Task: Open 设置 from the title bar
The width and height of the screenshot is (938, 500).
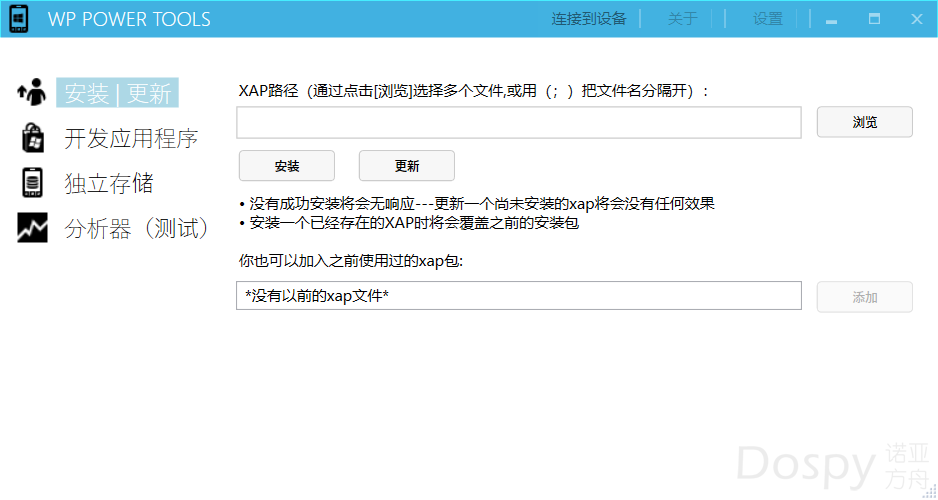Action: coord(768,19)
